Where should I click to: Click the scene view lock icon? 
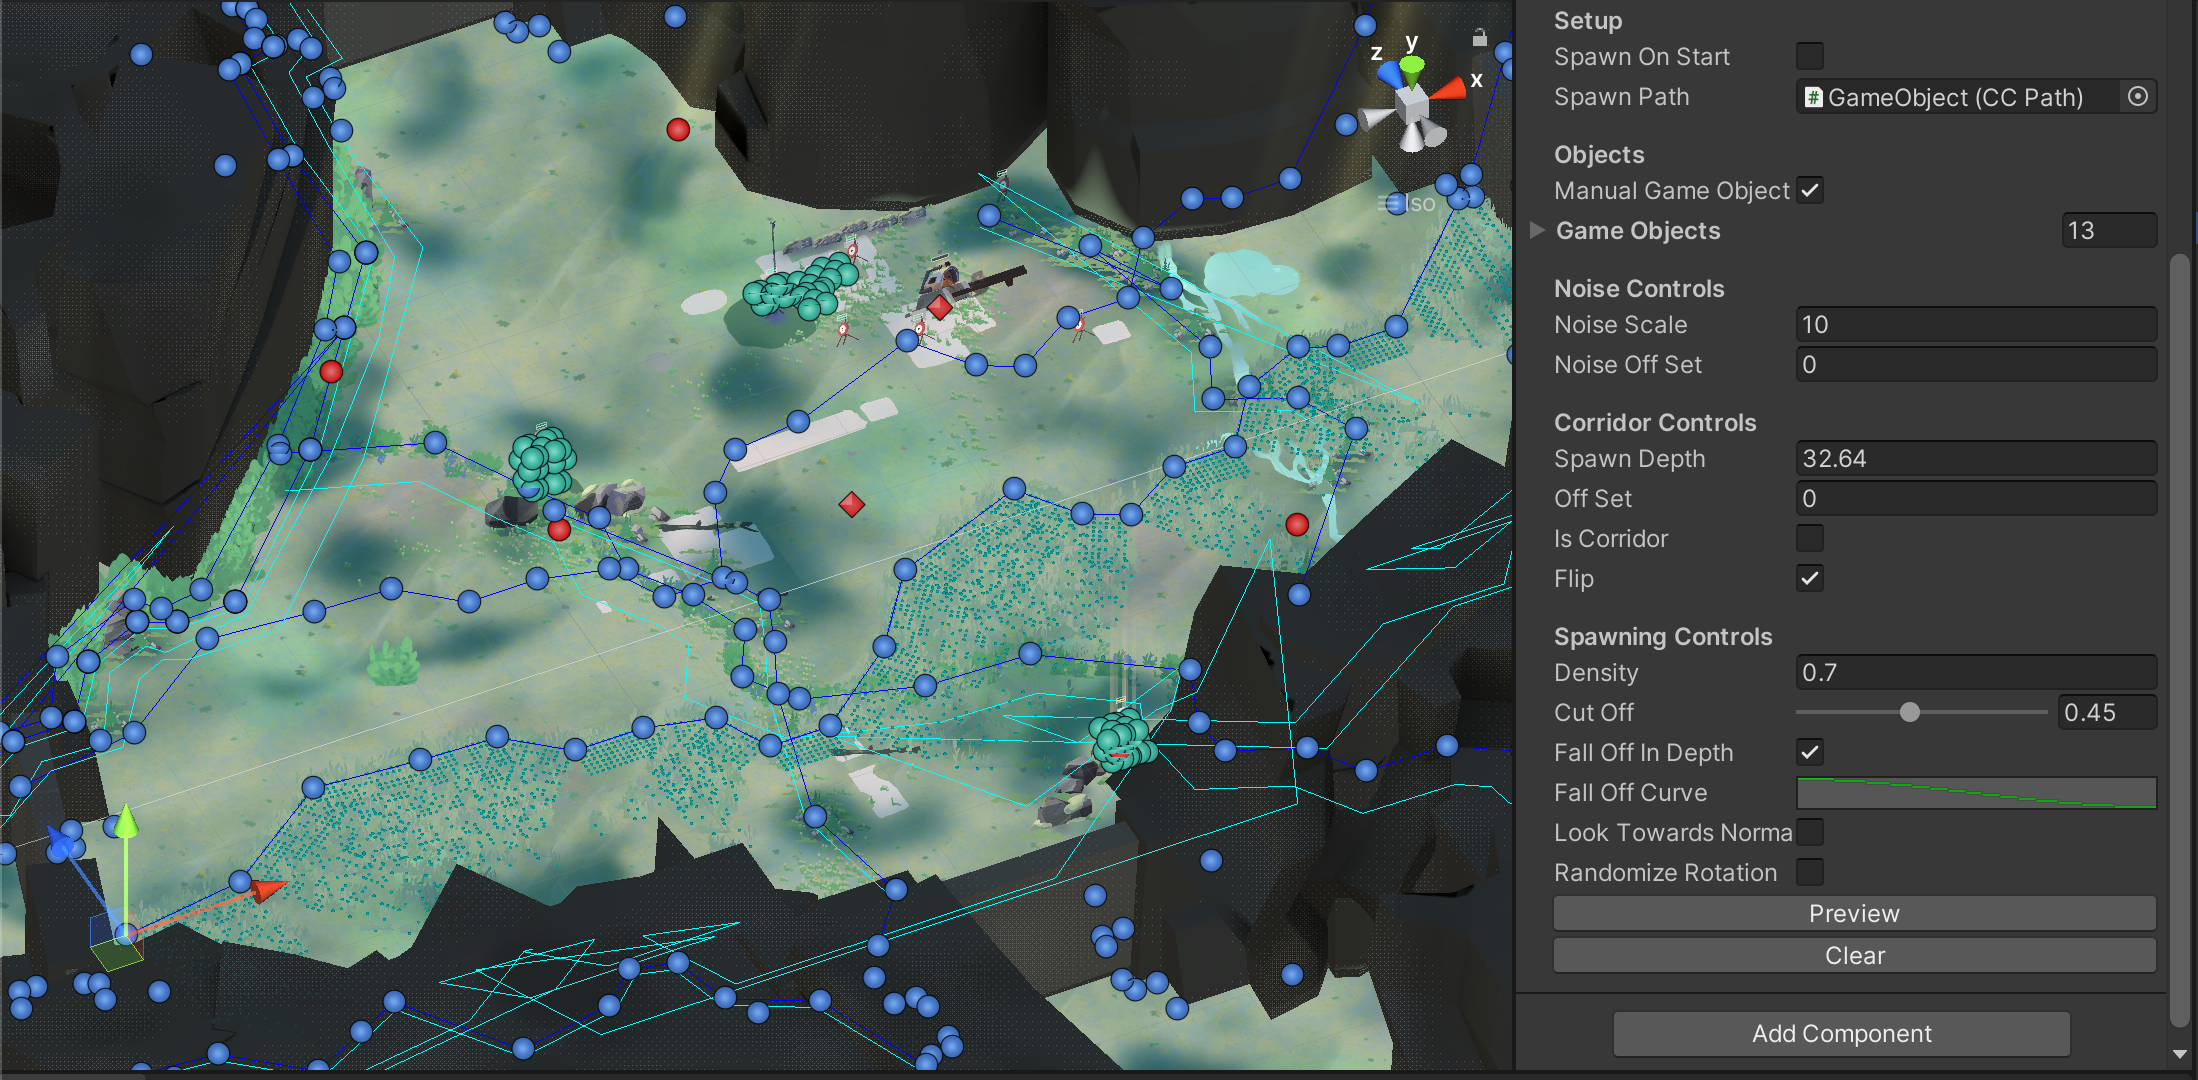click(x=1479, y=38)
